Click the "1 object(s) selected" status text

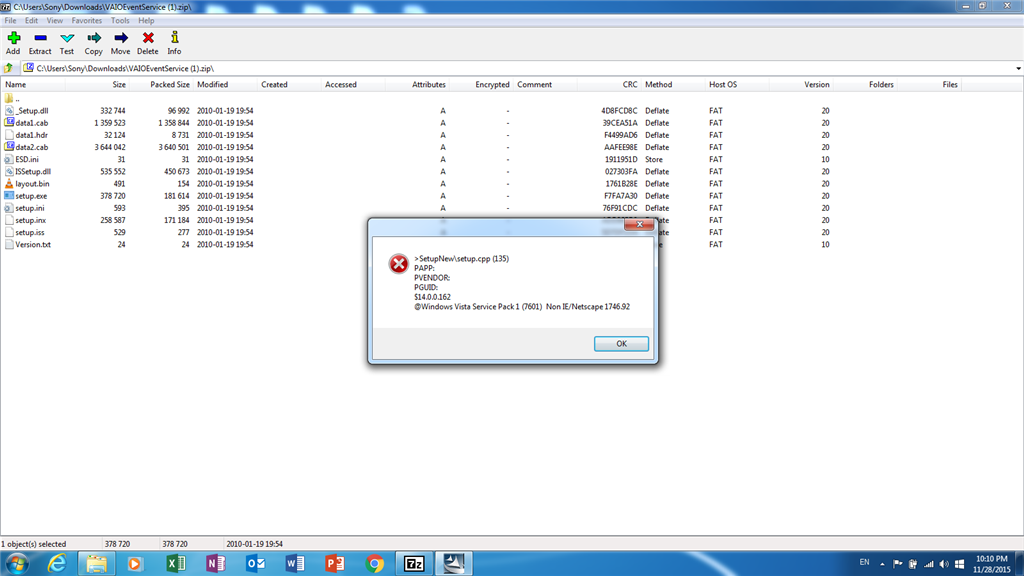click(x=33, y=544)
